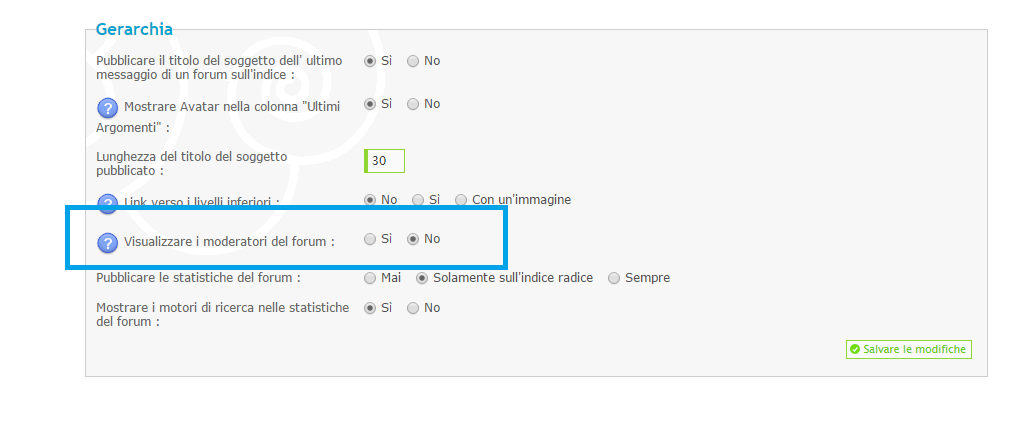Click help icon beside Mostrare Avatar option

[108, 108]
